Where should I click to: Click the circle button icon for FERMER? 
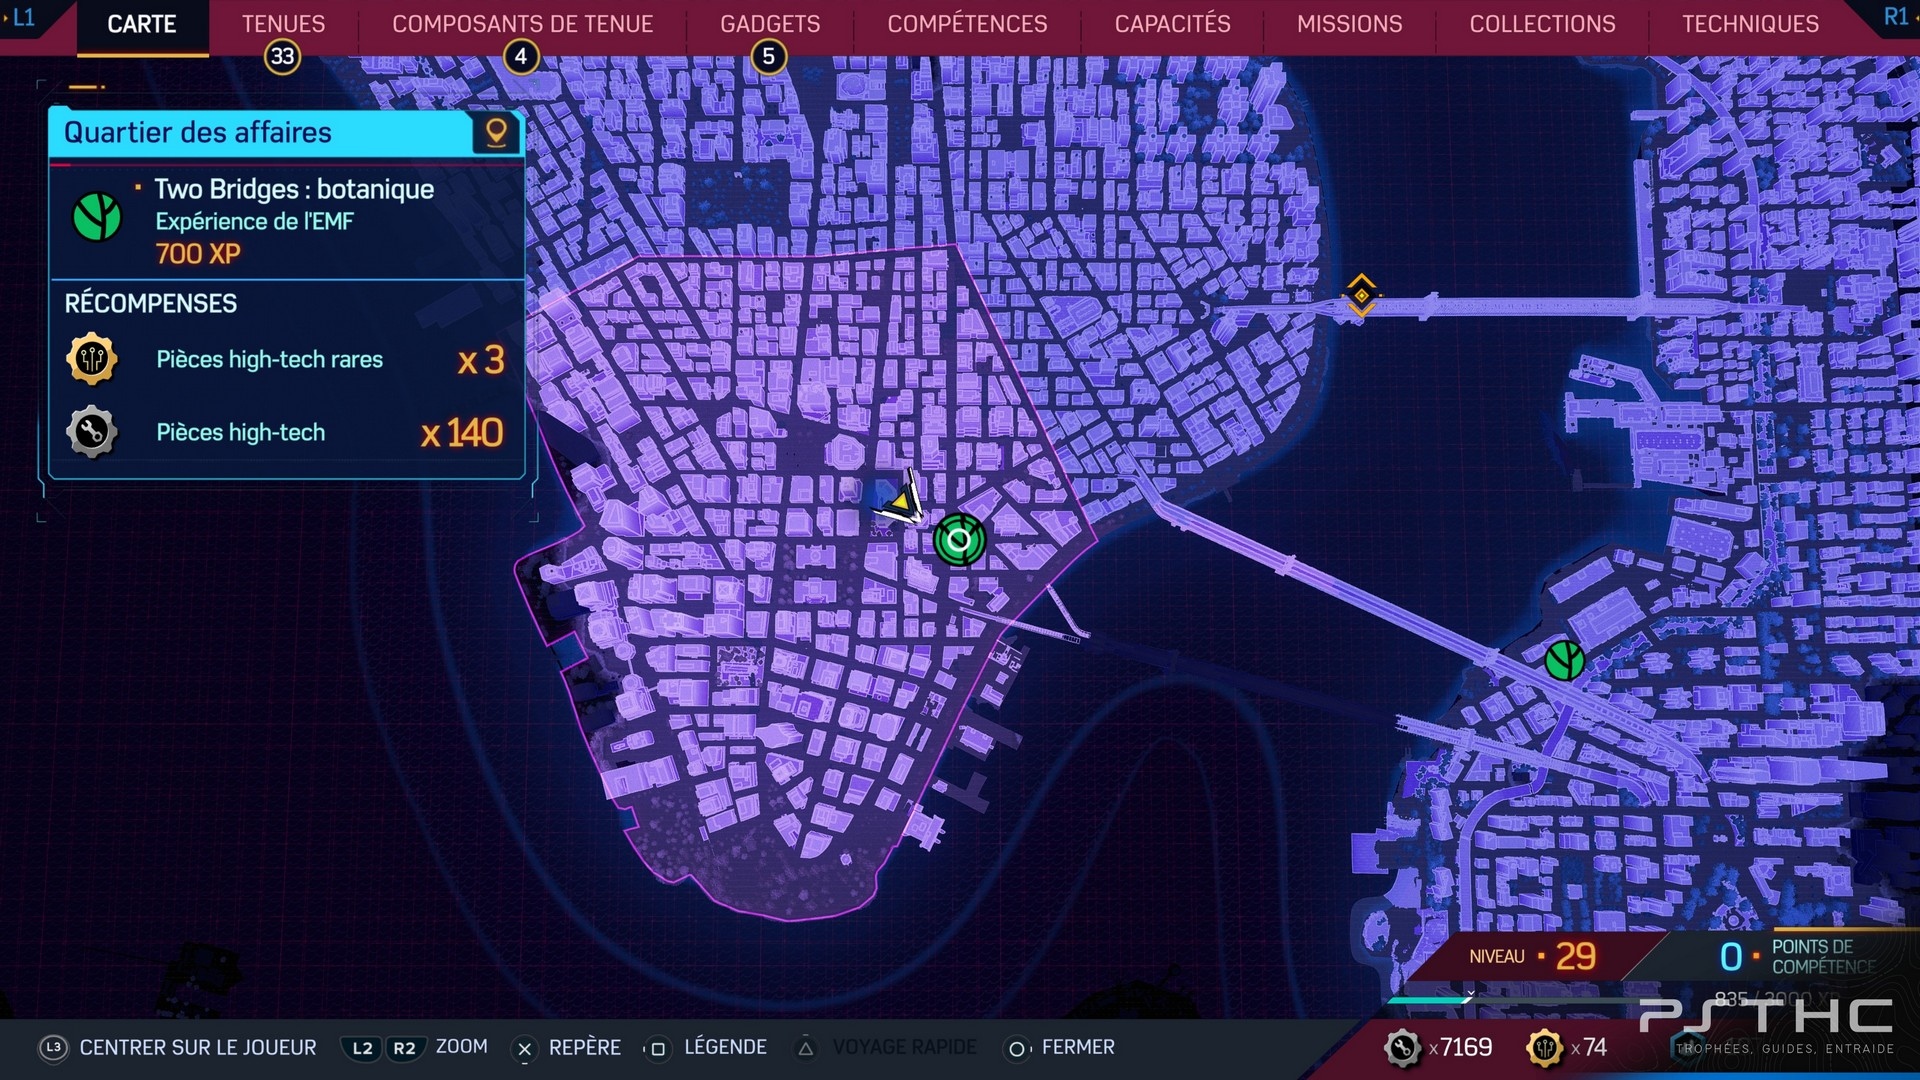coord(1016,1049)
